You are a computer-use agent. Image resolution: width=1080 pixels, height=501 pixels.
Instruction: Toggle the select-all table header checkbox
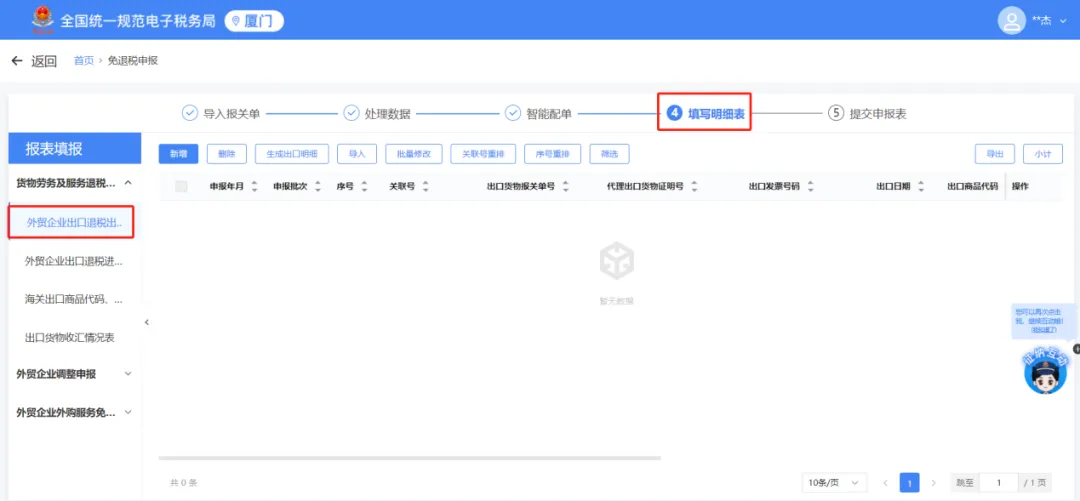181,186
